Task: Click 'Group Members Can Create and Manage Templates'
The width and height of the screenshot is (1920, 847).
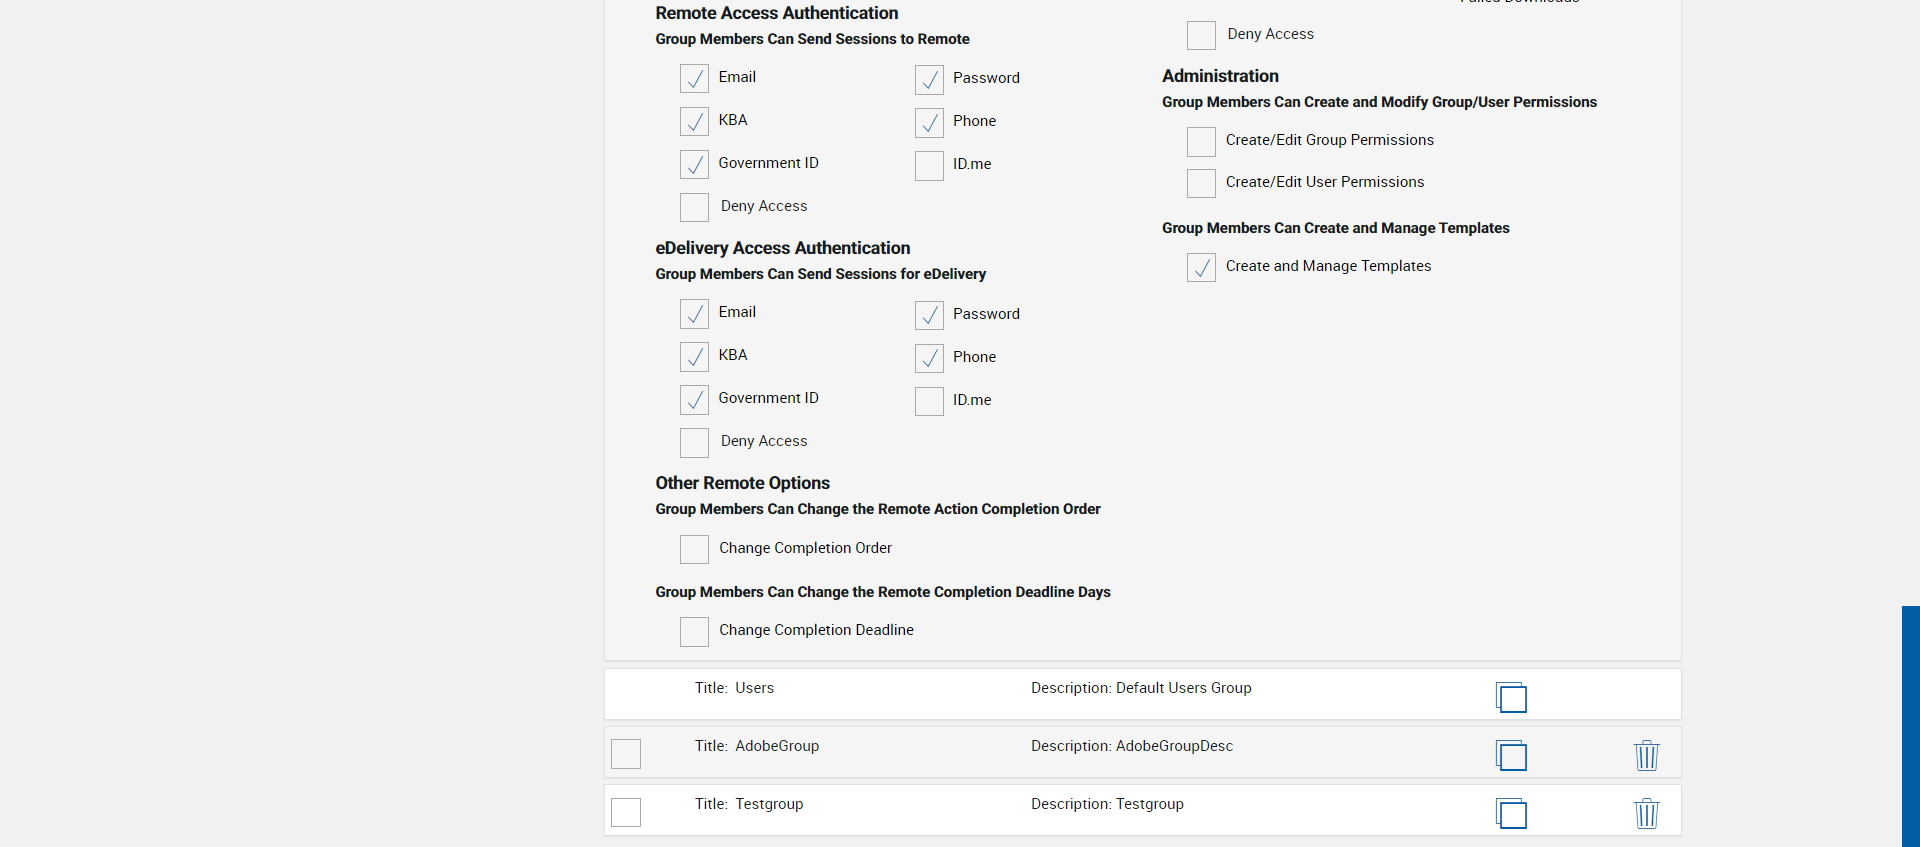Action: (x=1336, y=228)
